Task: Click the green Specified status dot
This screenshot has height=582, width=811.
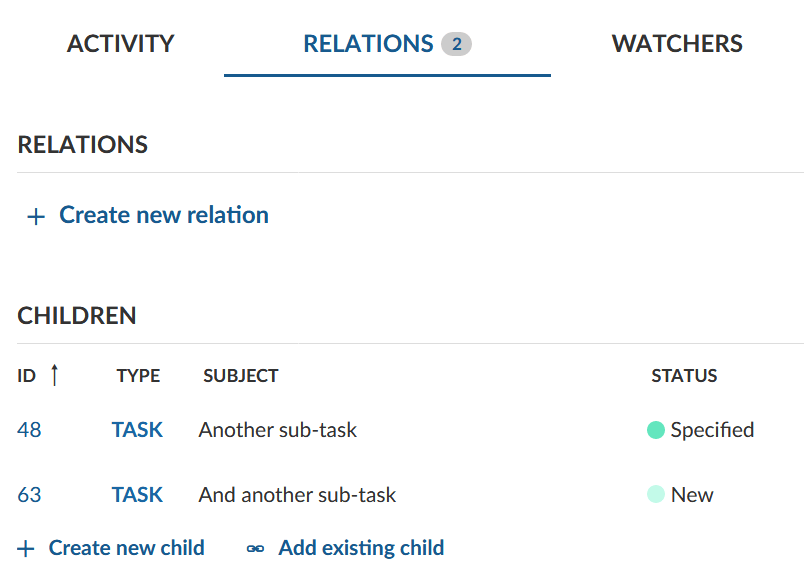Action: coord(656,430)
